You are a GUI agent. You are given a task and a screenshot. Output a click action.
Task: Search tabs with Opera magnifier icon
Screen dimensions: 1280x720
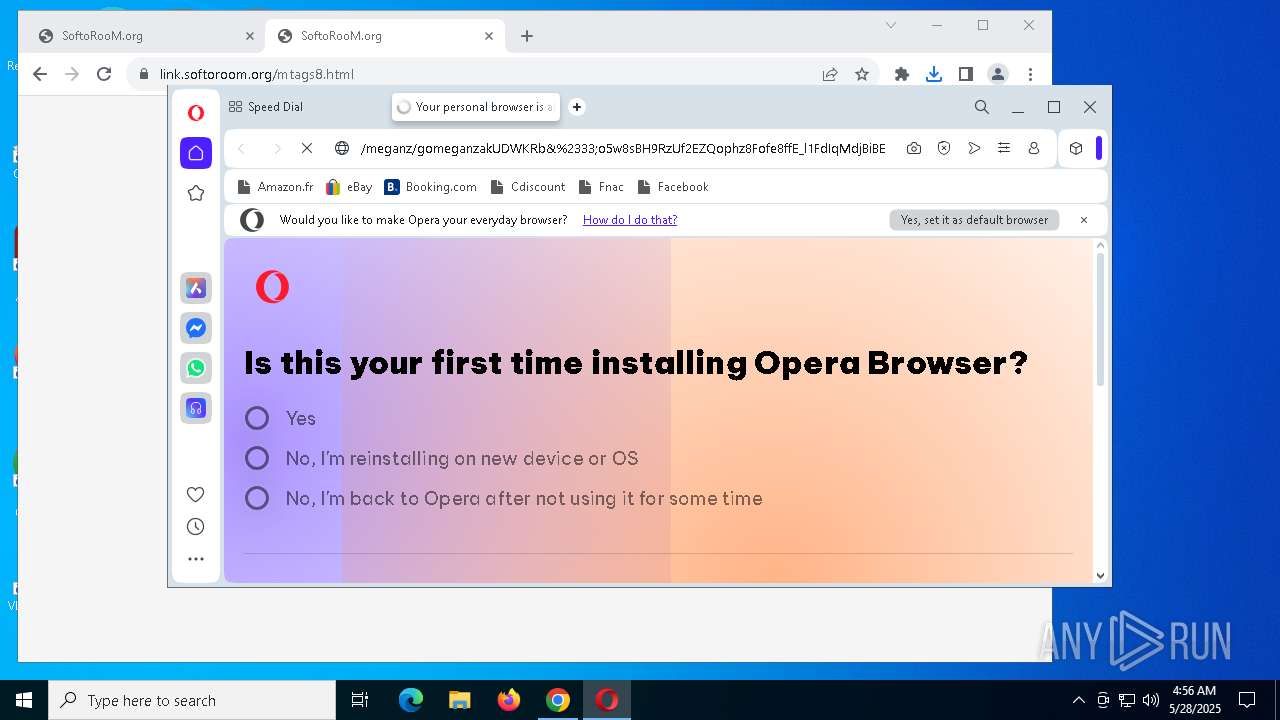point(982,107)
